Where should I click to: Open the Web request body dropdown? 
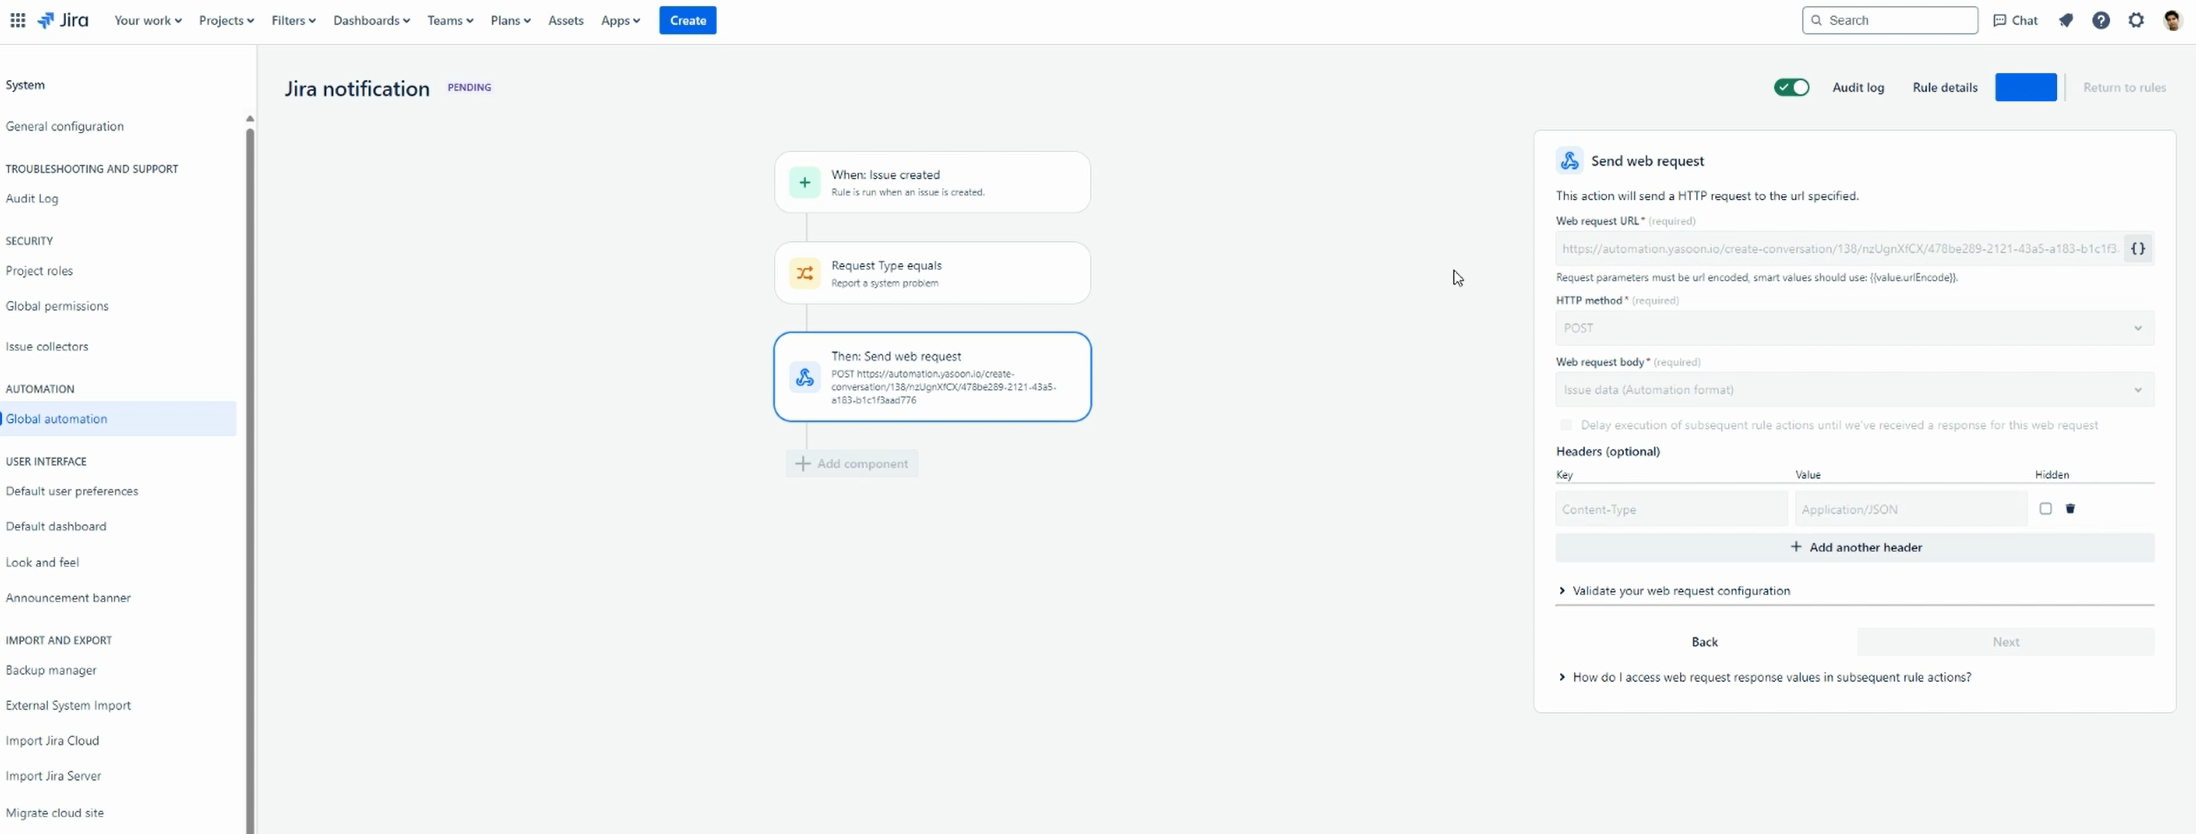pos(1855,390)
